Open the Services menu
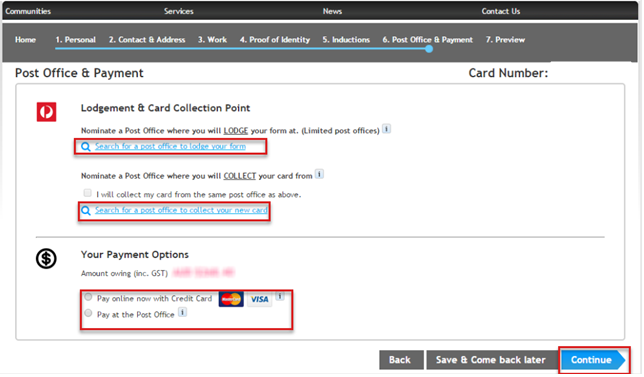Viewport: 644px width, 377px height. tap(179, 11)
